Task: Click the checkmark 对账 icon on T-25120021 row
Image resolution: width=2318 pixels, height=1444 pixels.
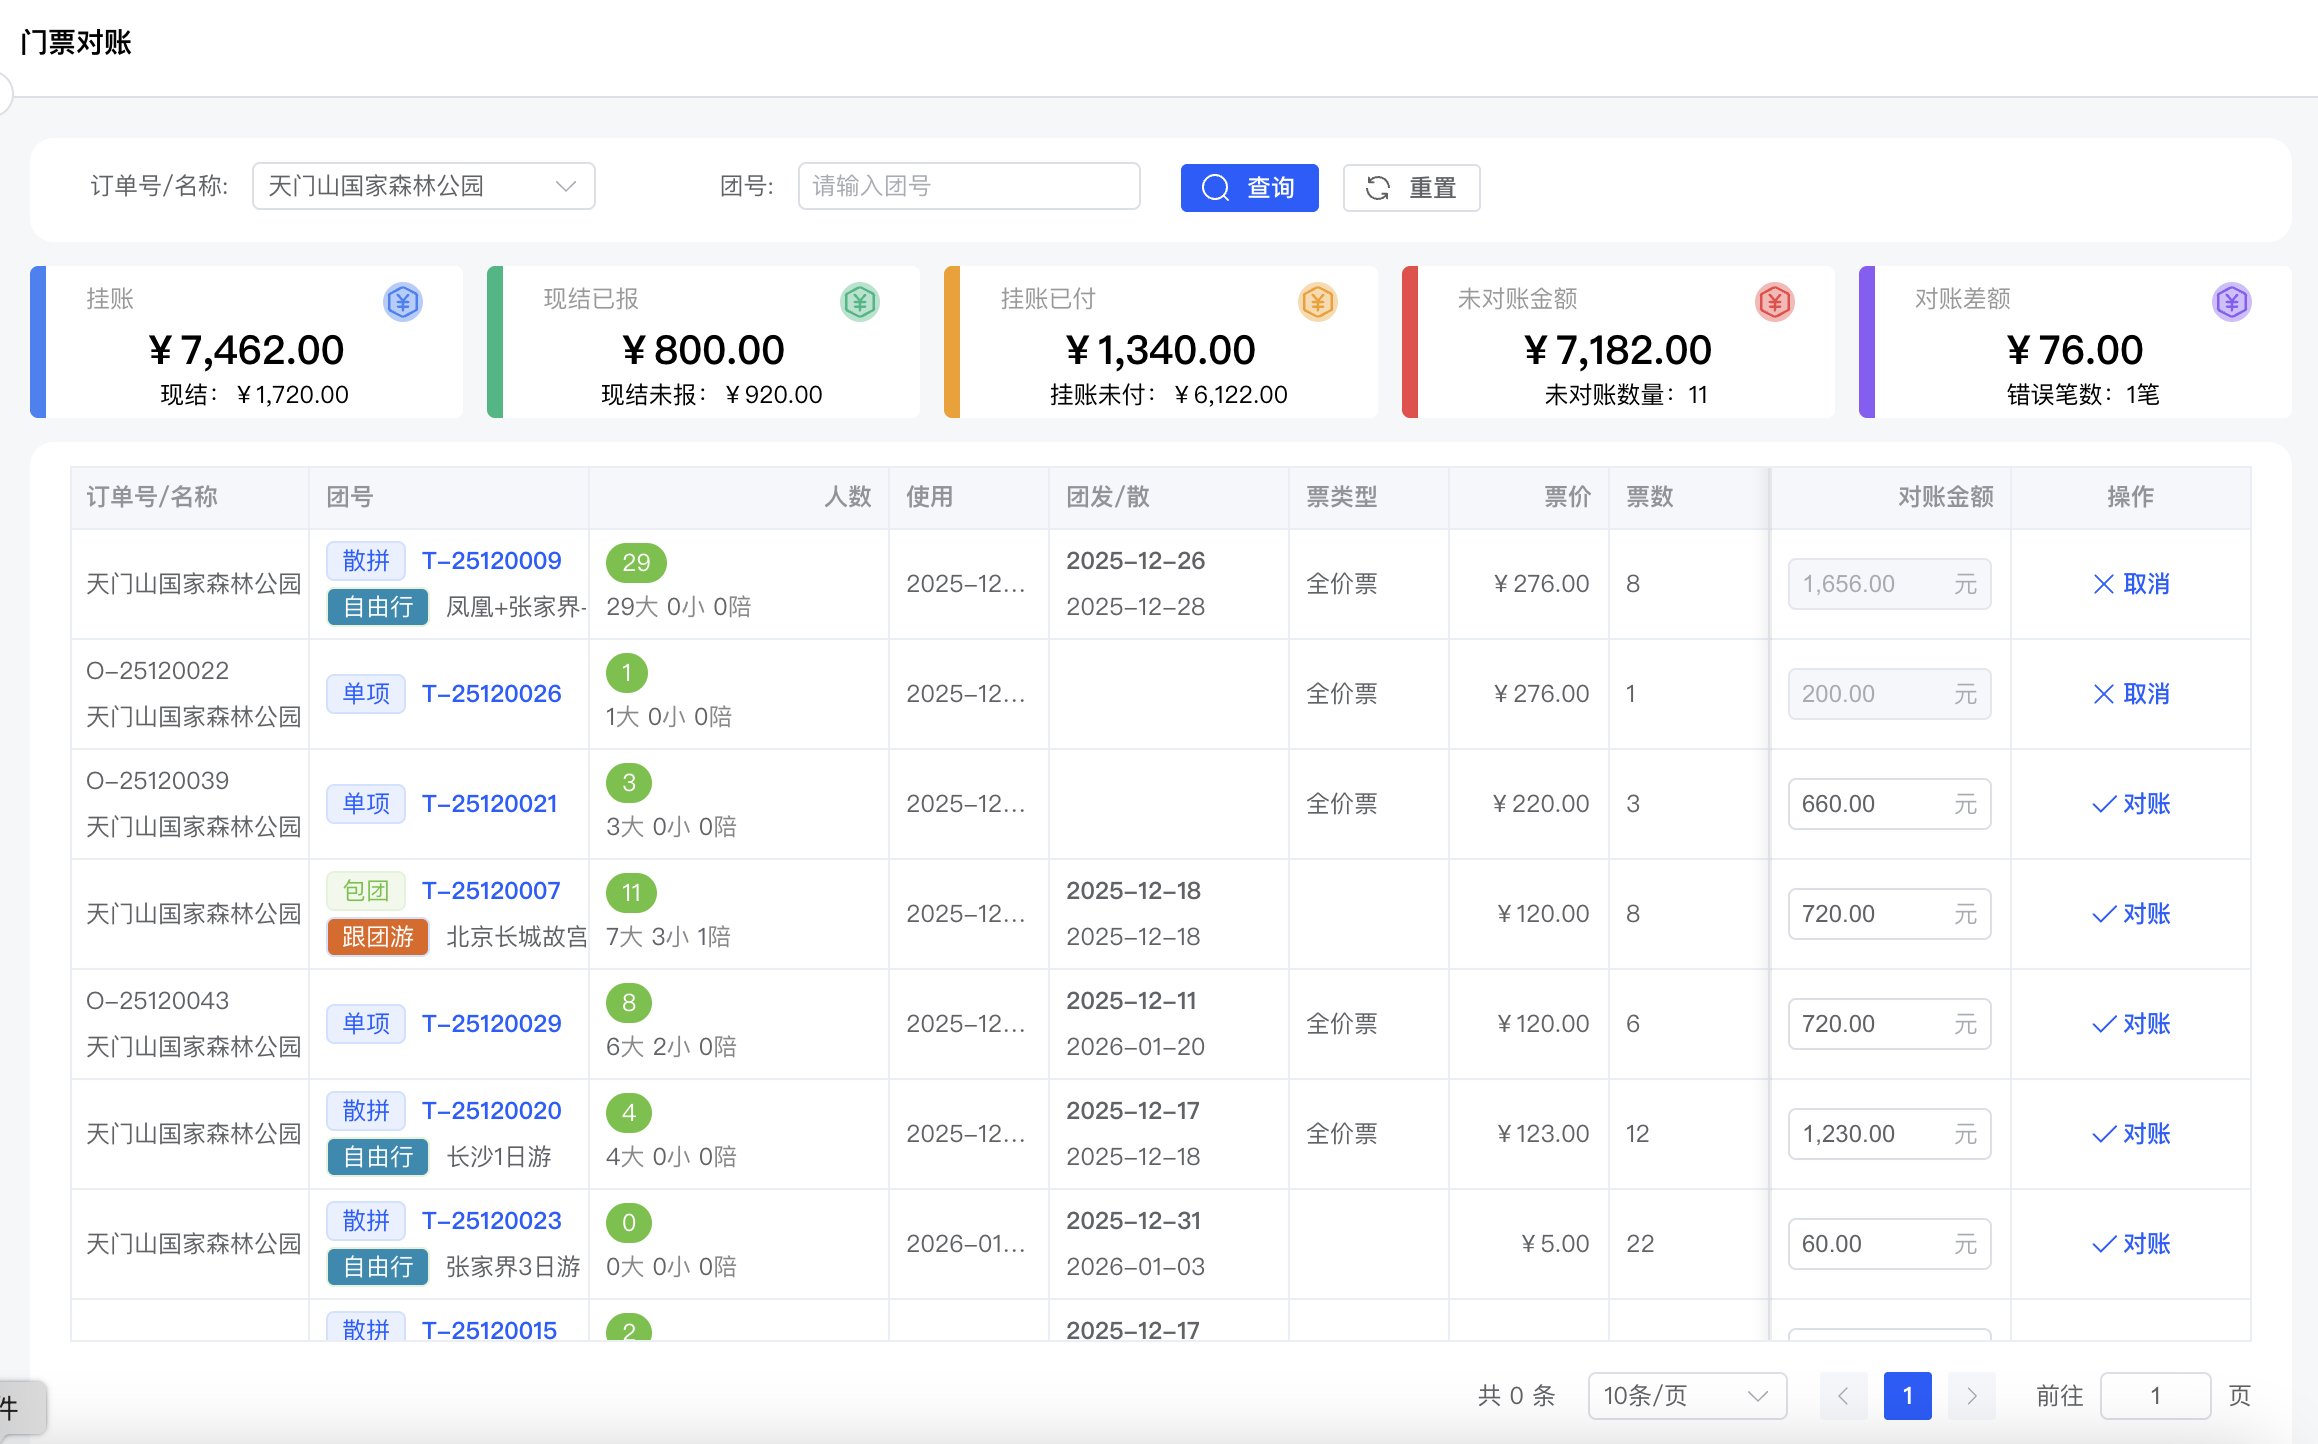Action: [x=2102, y=803]
